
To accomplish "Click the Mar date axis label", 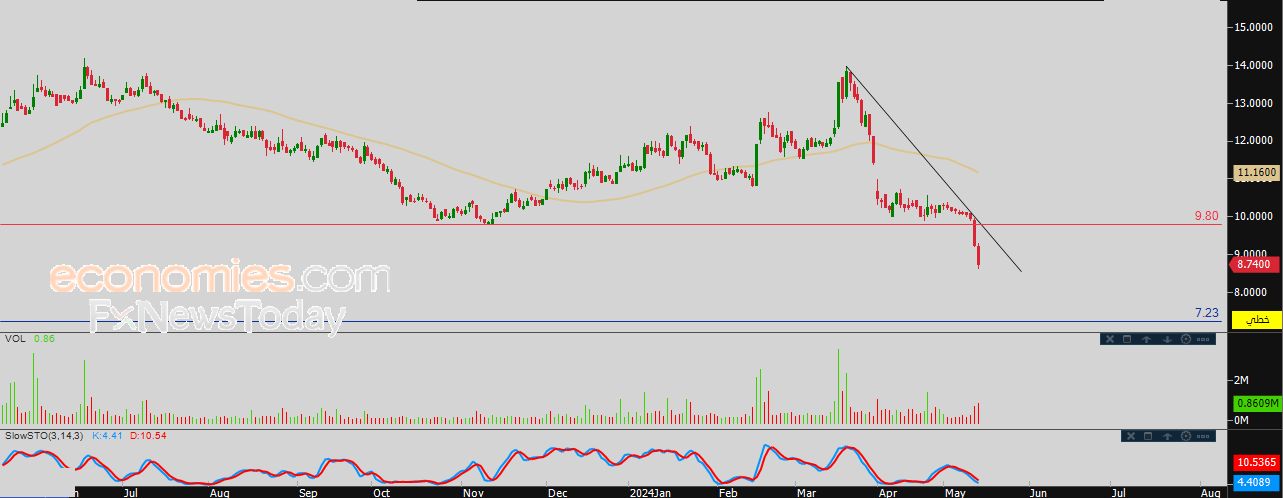I will [x=807, y=493].
